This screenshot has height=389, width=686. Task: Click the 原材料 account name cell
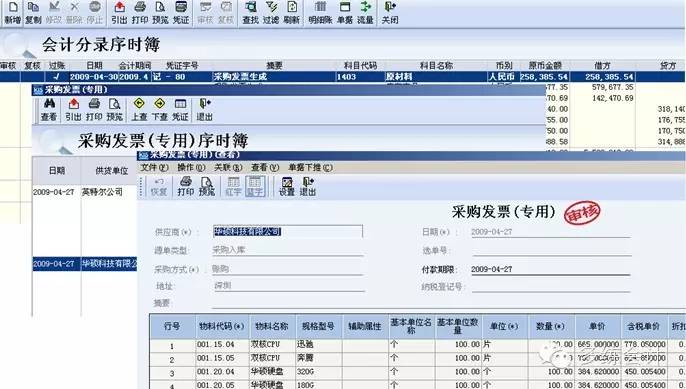click(436, 77)
